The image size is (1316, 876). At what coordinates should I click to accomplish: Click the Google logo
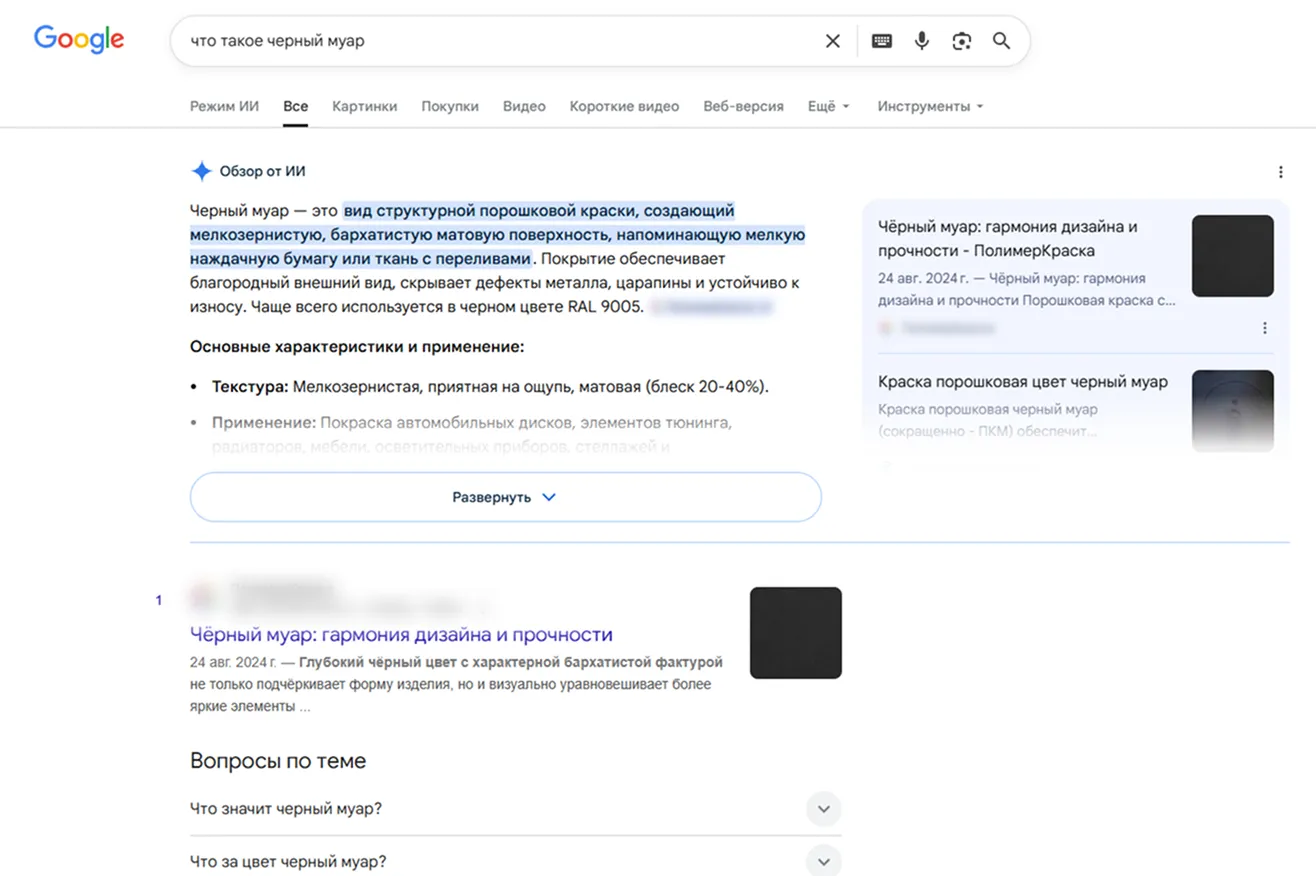click(x=79, y=40)
